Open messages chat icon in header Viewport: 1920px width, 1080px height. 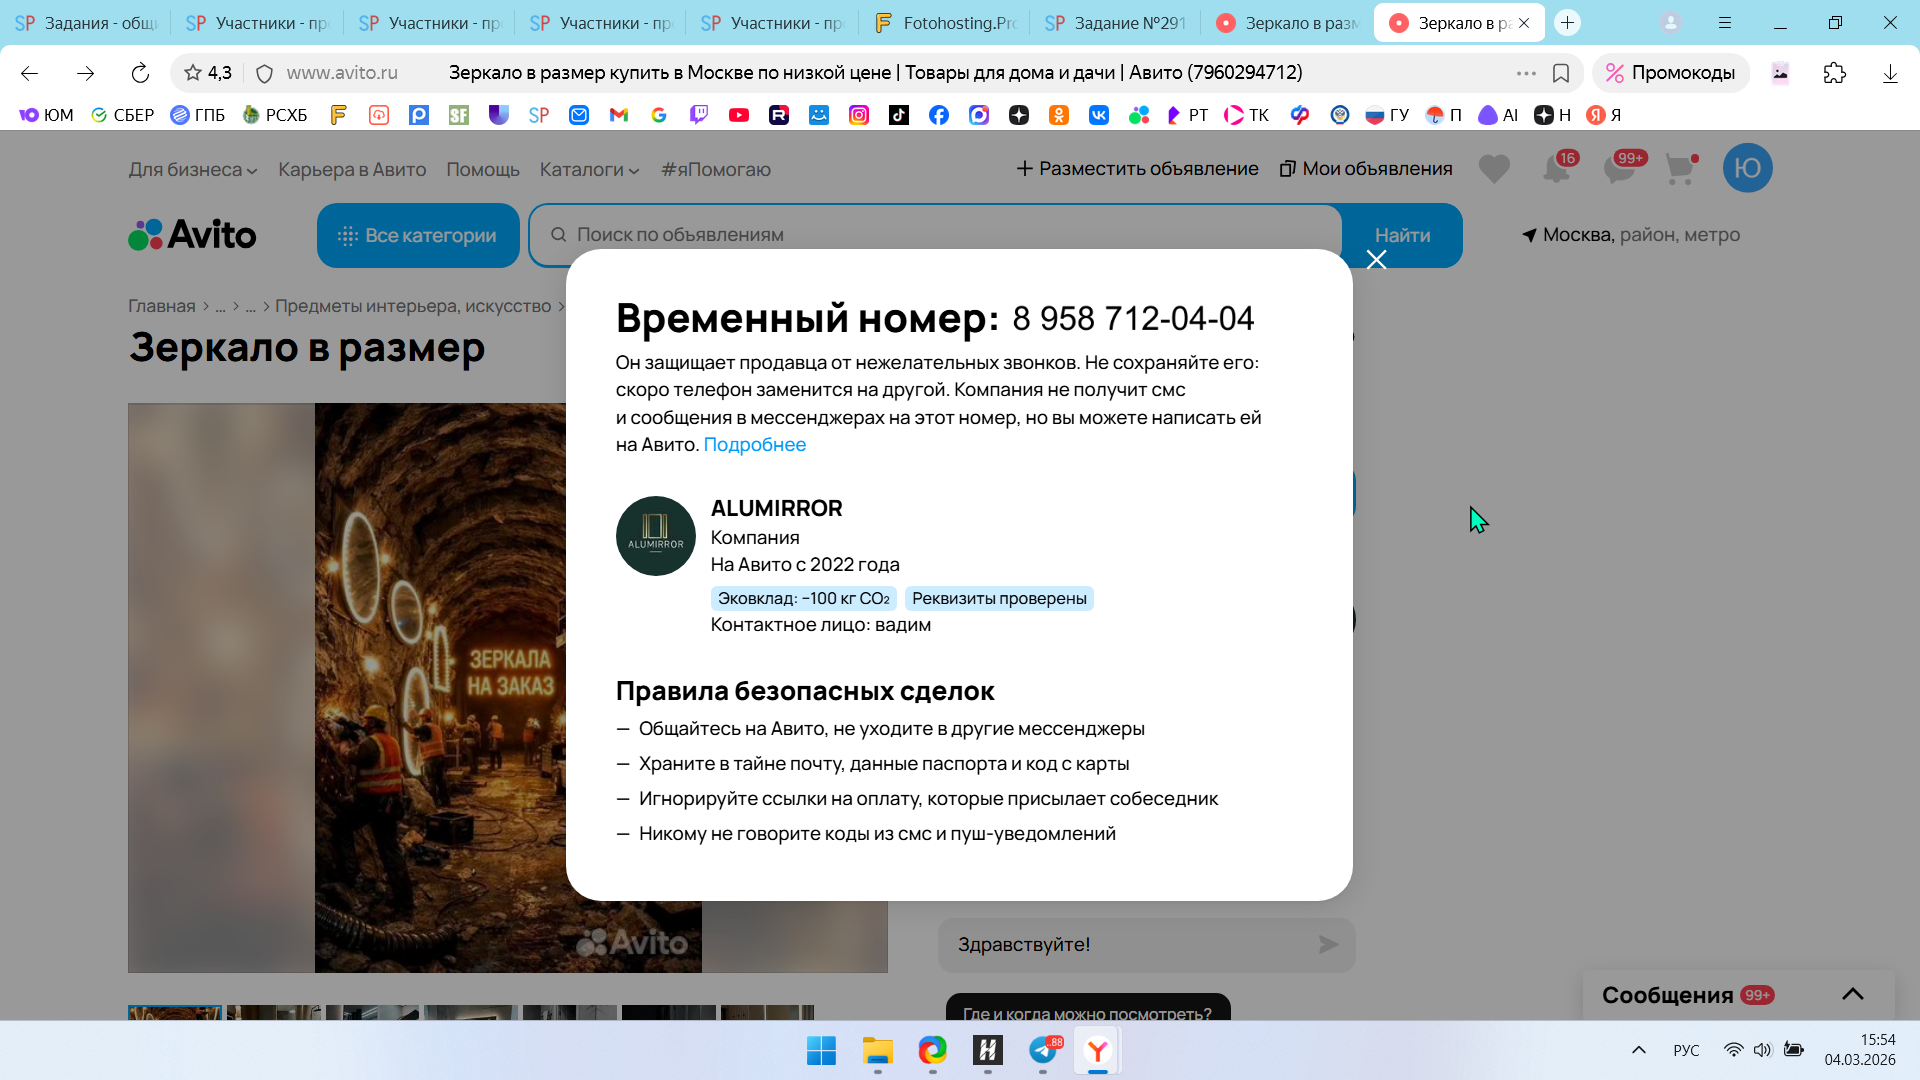click(x=1618, y=169)
